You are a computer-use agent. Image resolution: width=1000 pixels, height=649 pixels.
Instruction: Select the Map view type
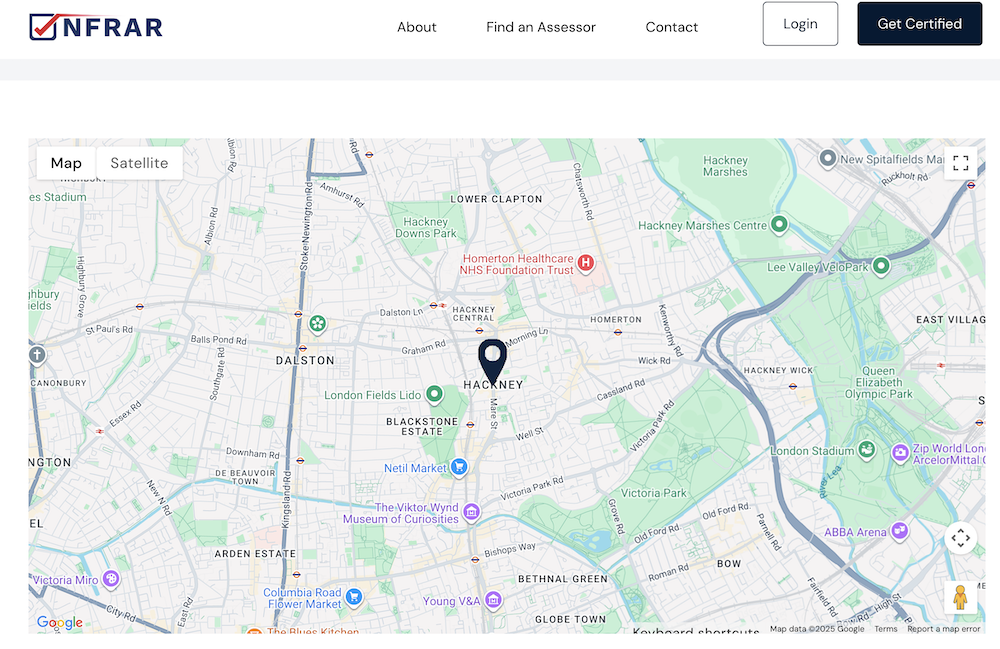click(66, 163)
